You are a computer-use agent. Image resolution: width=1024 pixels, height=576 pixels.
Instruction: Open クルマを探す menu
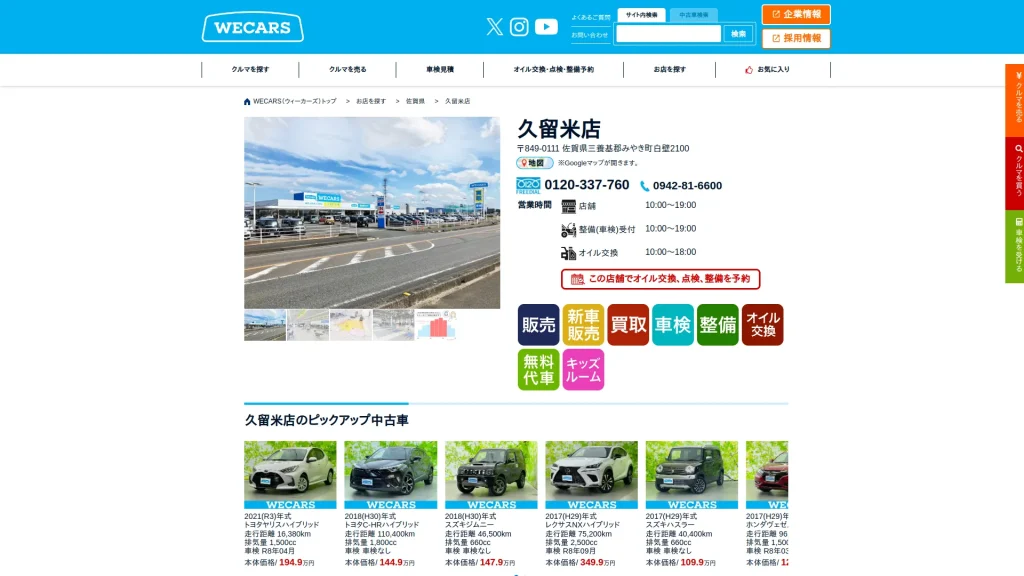click(250, 69)
